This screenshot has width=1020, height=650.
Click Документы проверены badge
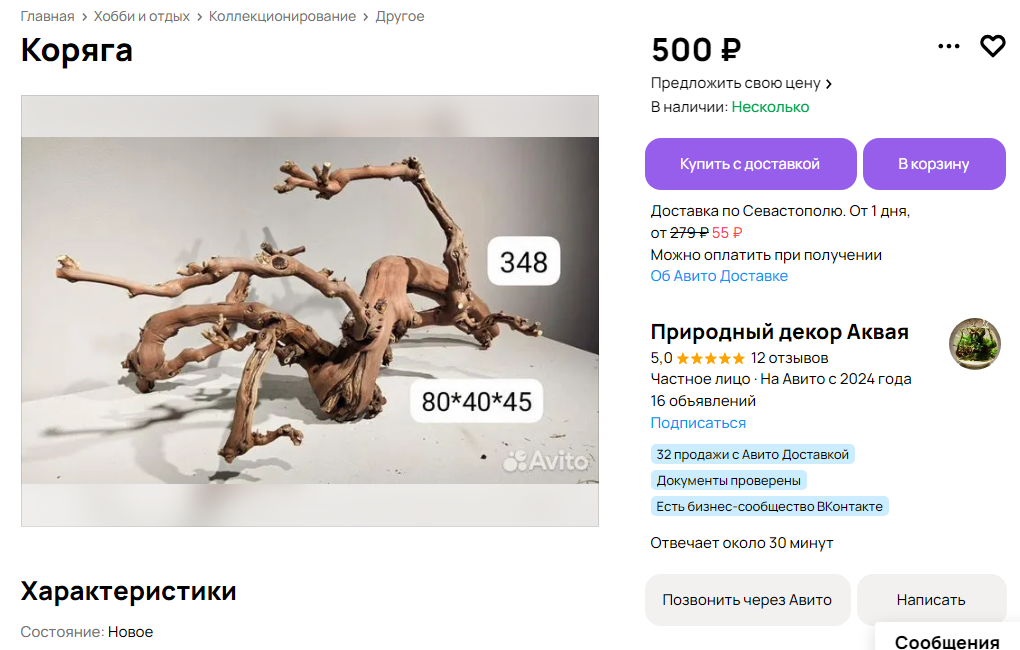[x=729, y=480]
